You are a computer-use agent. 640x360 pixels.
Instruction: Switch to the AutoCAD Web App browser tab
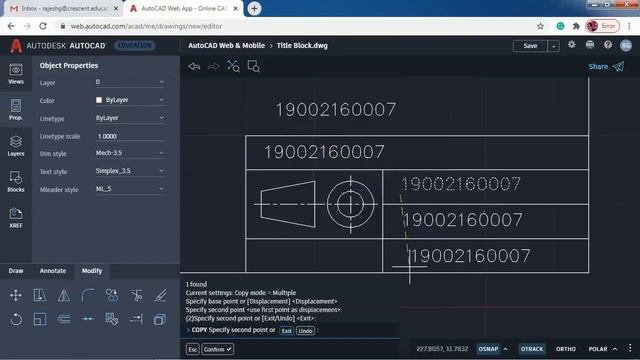click(184, 9)
